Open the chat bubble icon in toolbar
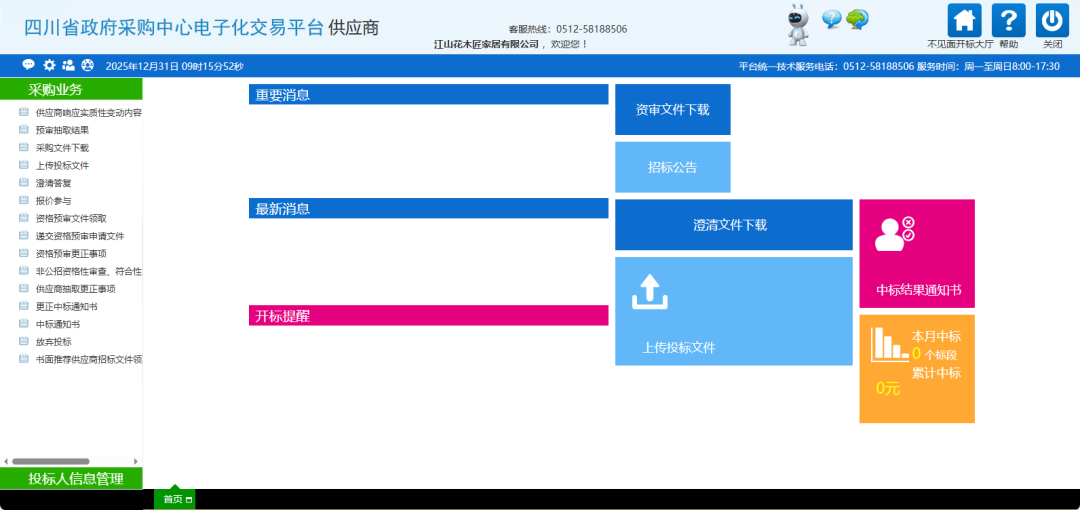Viewport: 1080px width, 510px height. (x=28, y=65)
